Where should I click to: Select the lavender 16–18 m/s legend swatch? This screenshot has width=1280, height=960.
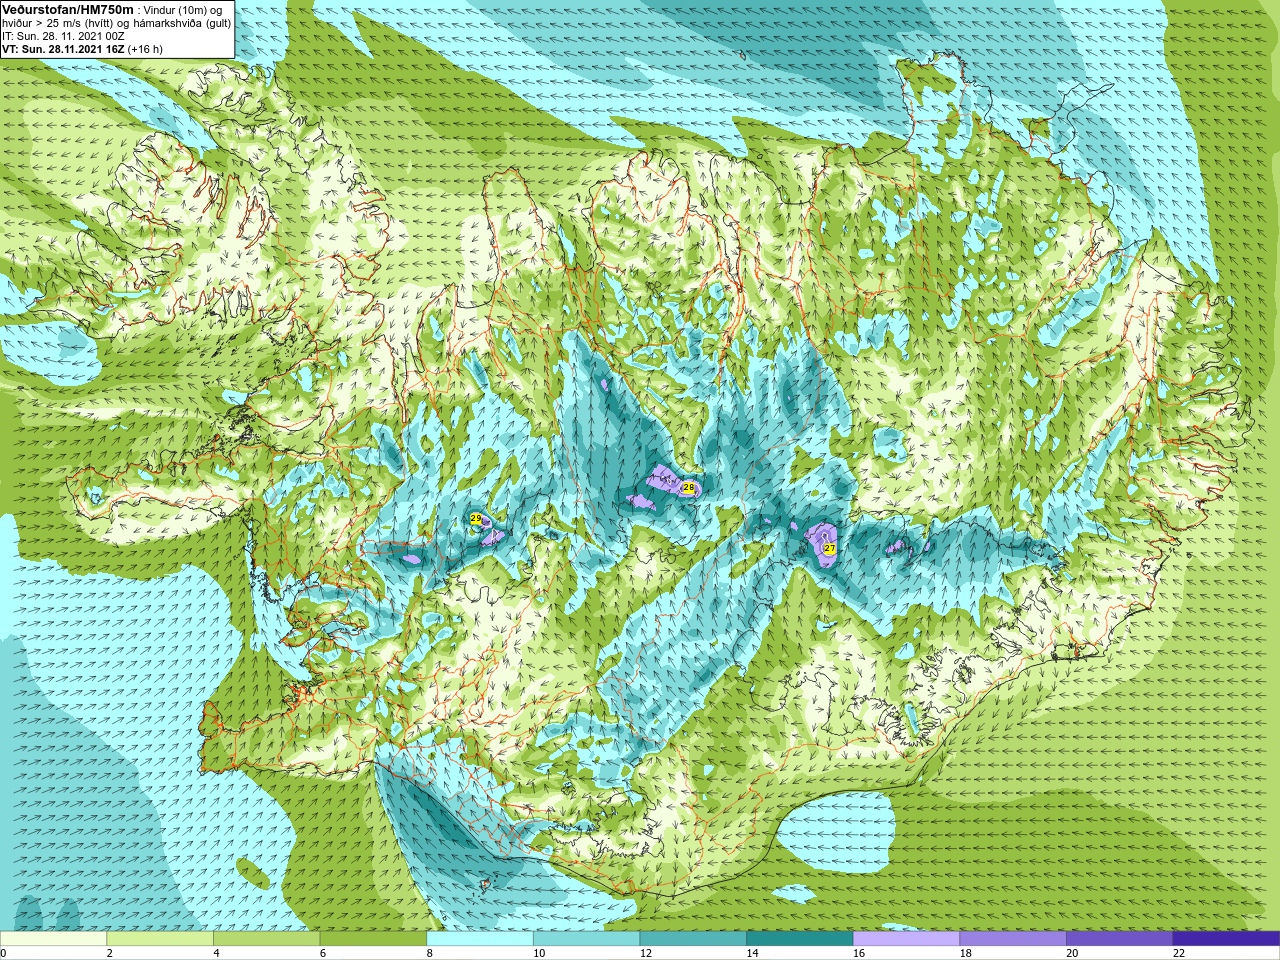coord(906,939)
